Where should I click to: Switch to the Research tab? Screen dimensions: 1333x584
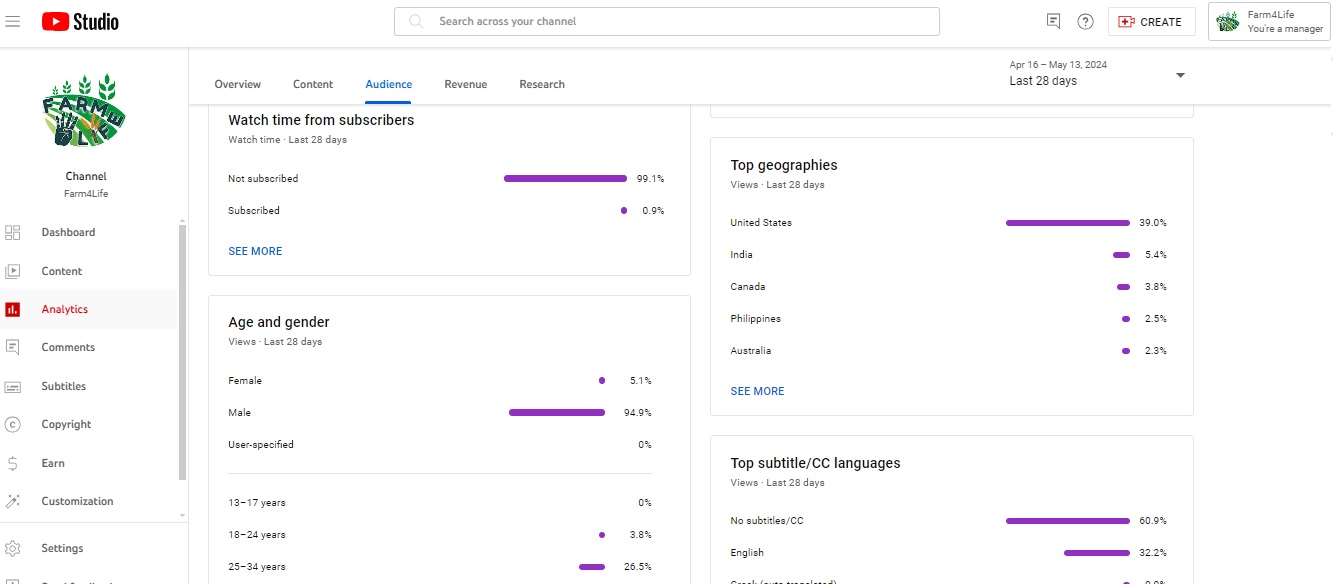[542, 84]
